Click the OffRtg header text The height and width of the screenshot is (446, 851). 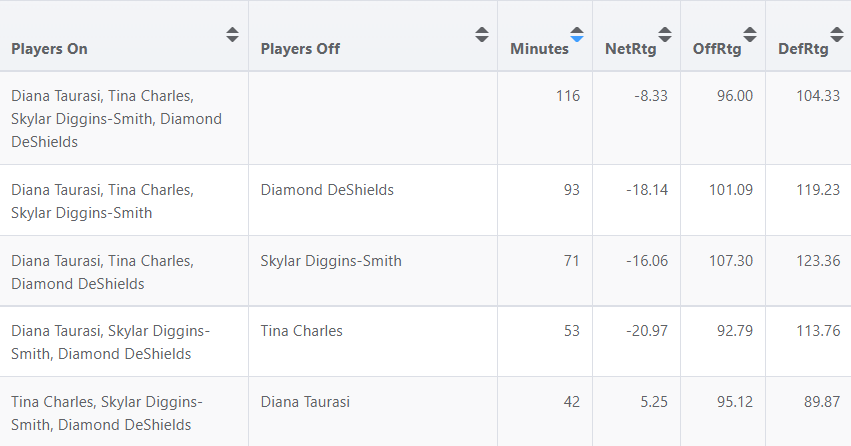[x=717, y=49]
